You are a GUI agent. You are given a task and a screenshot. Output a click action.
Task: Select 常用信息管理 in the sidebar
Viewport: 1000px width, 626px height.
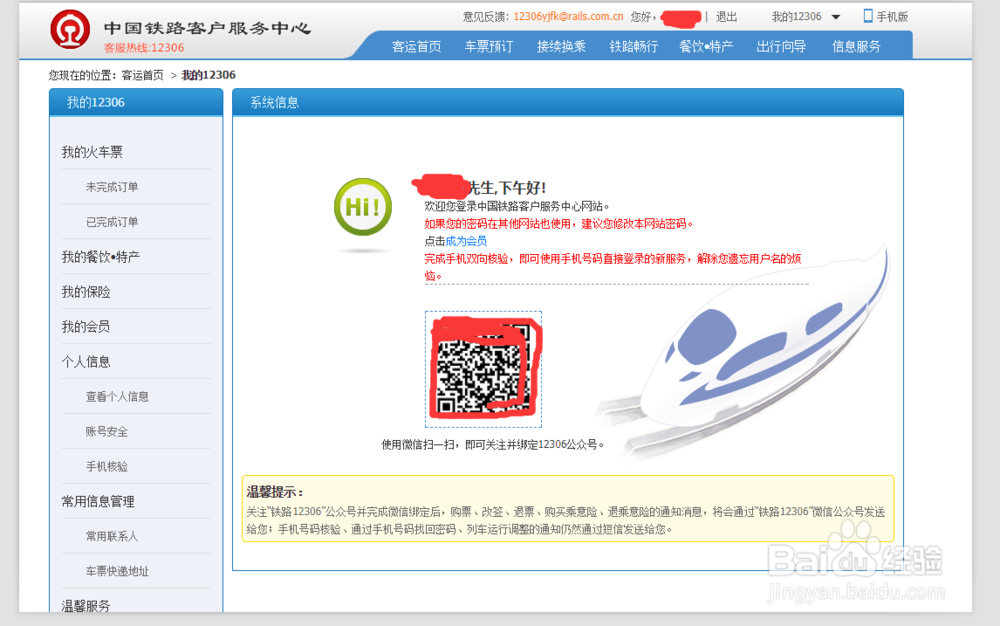[98, 502]
